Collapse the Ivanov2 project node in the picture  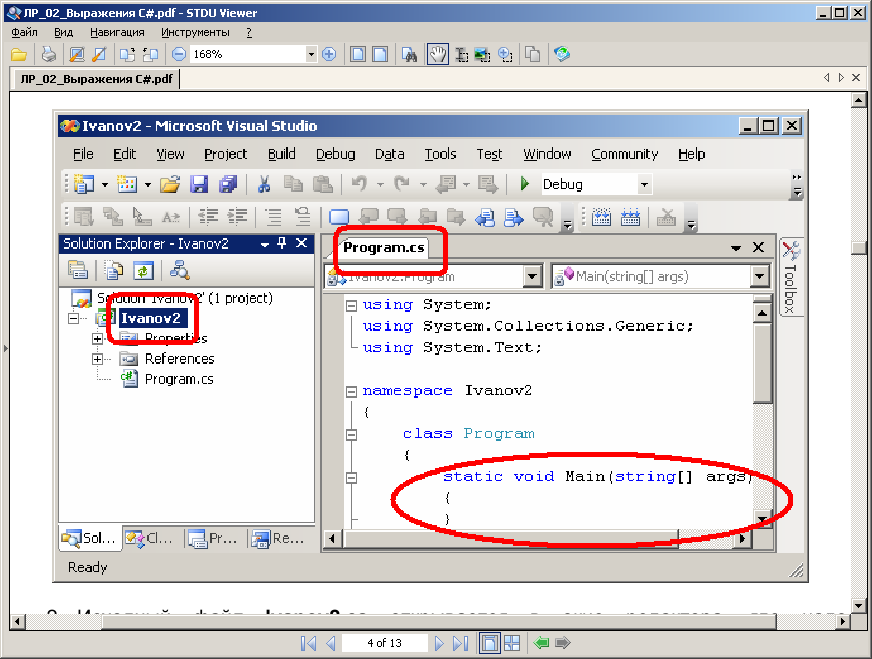coord(73,319)
